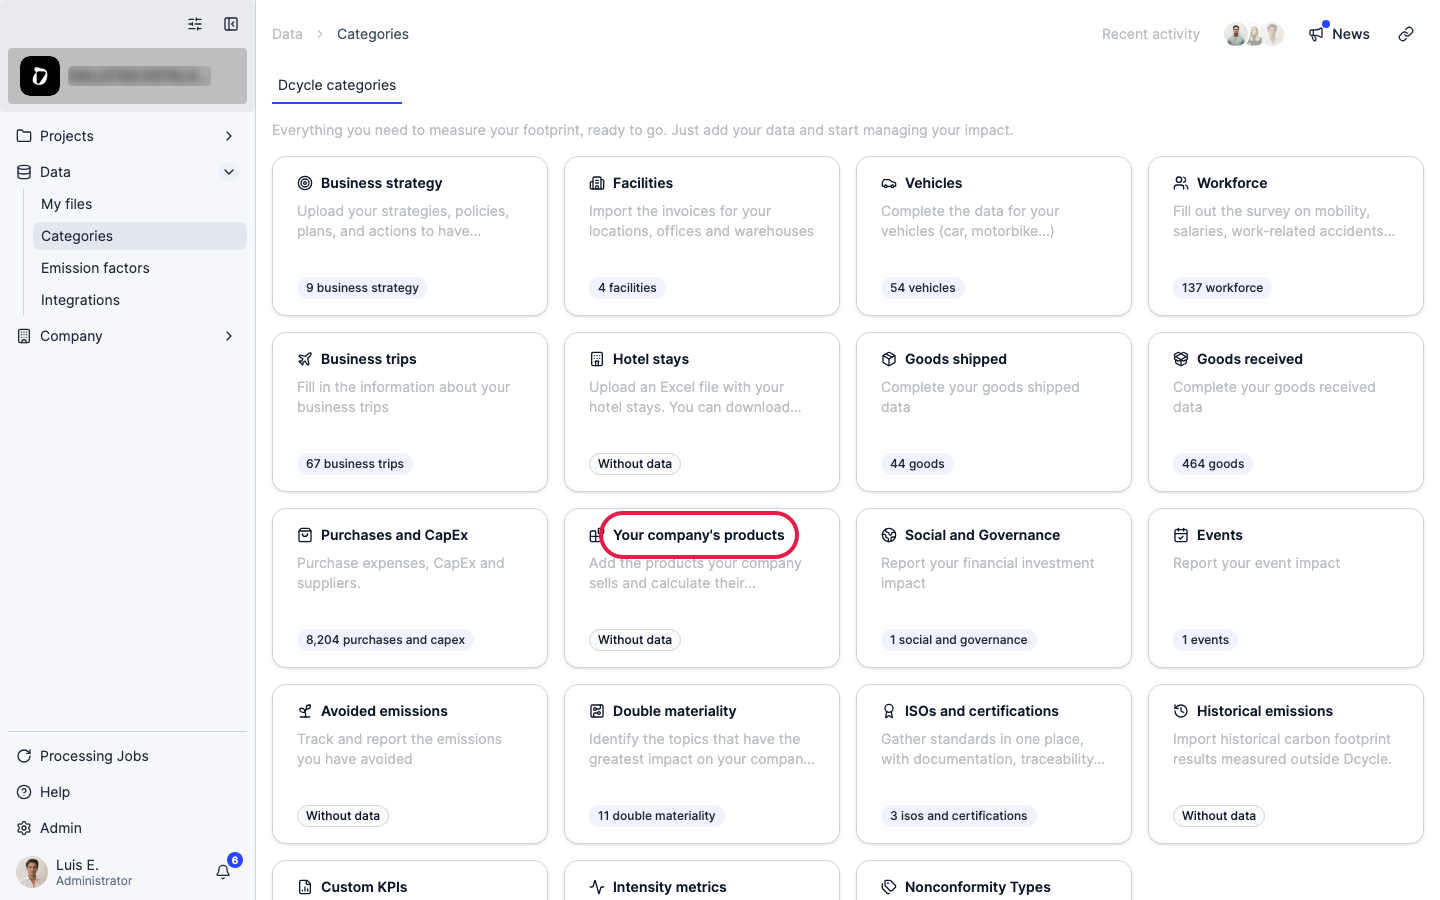Expand the Projects section chevron
The width and height of the screenshot is (1440, 900).
tap(229, 136)
